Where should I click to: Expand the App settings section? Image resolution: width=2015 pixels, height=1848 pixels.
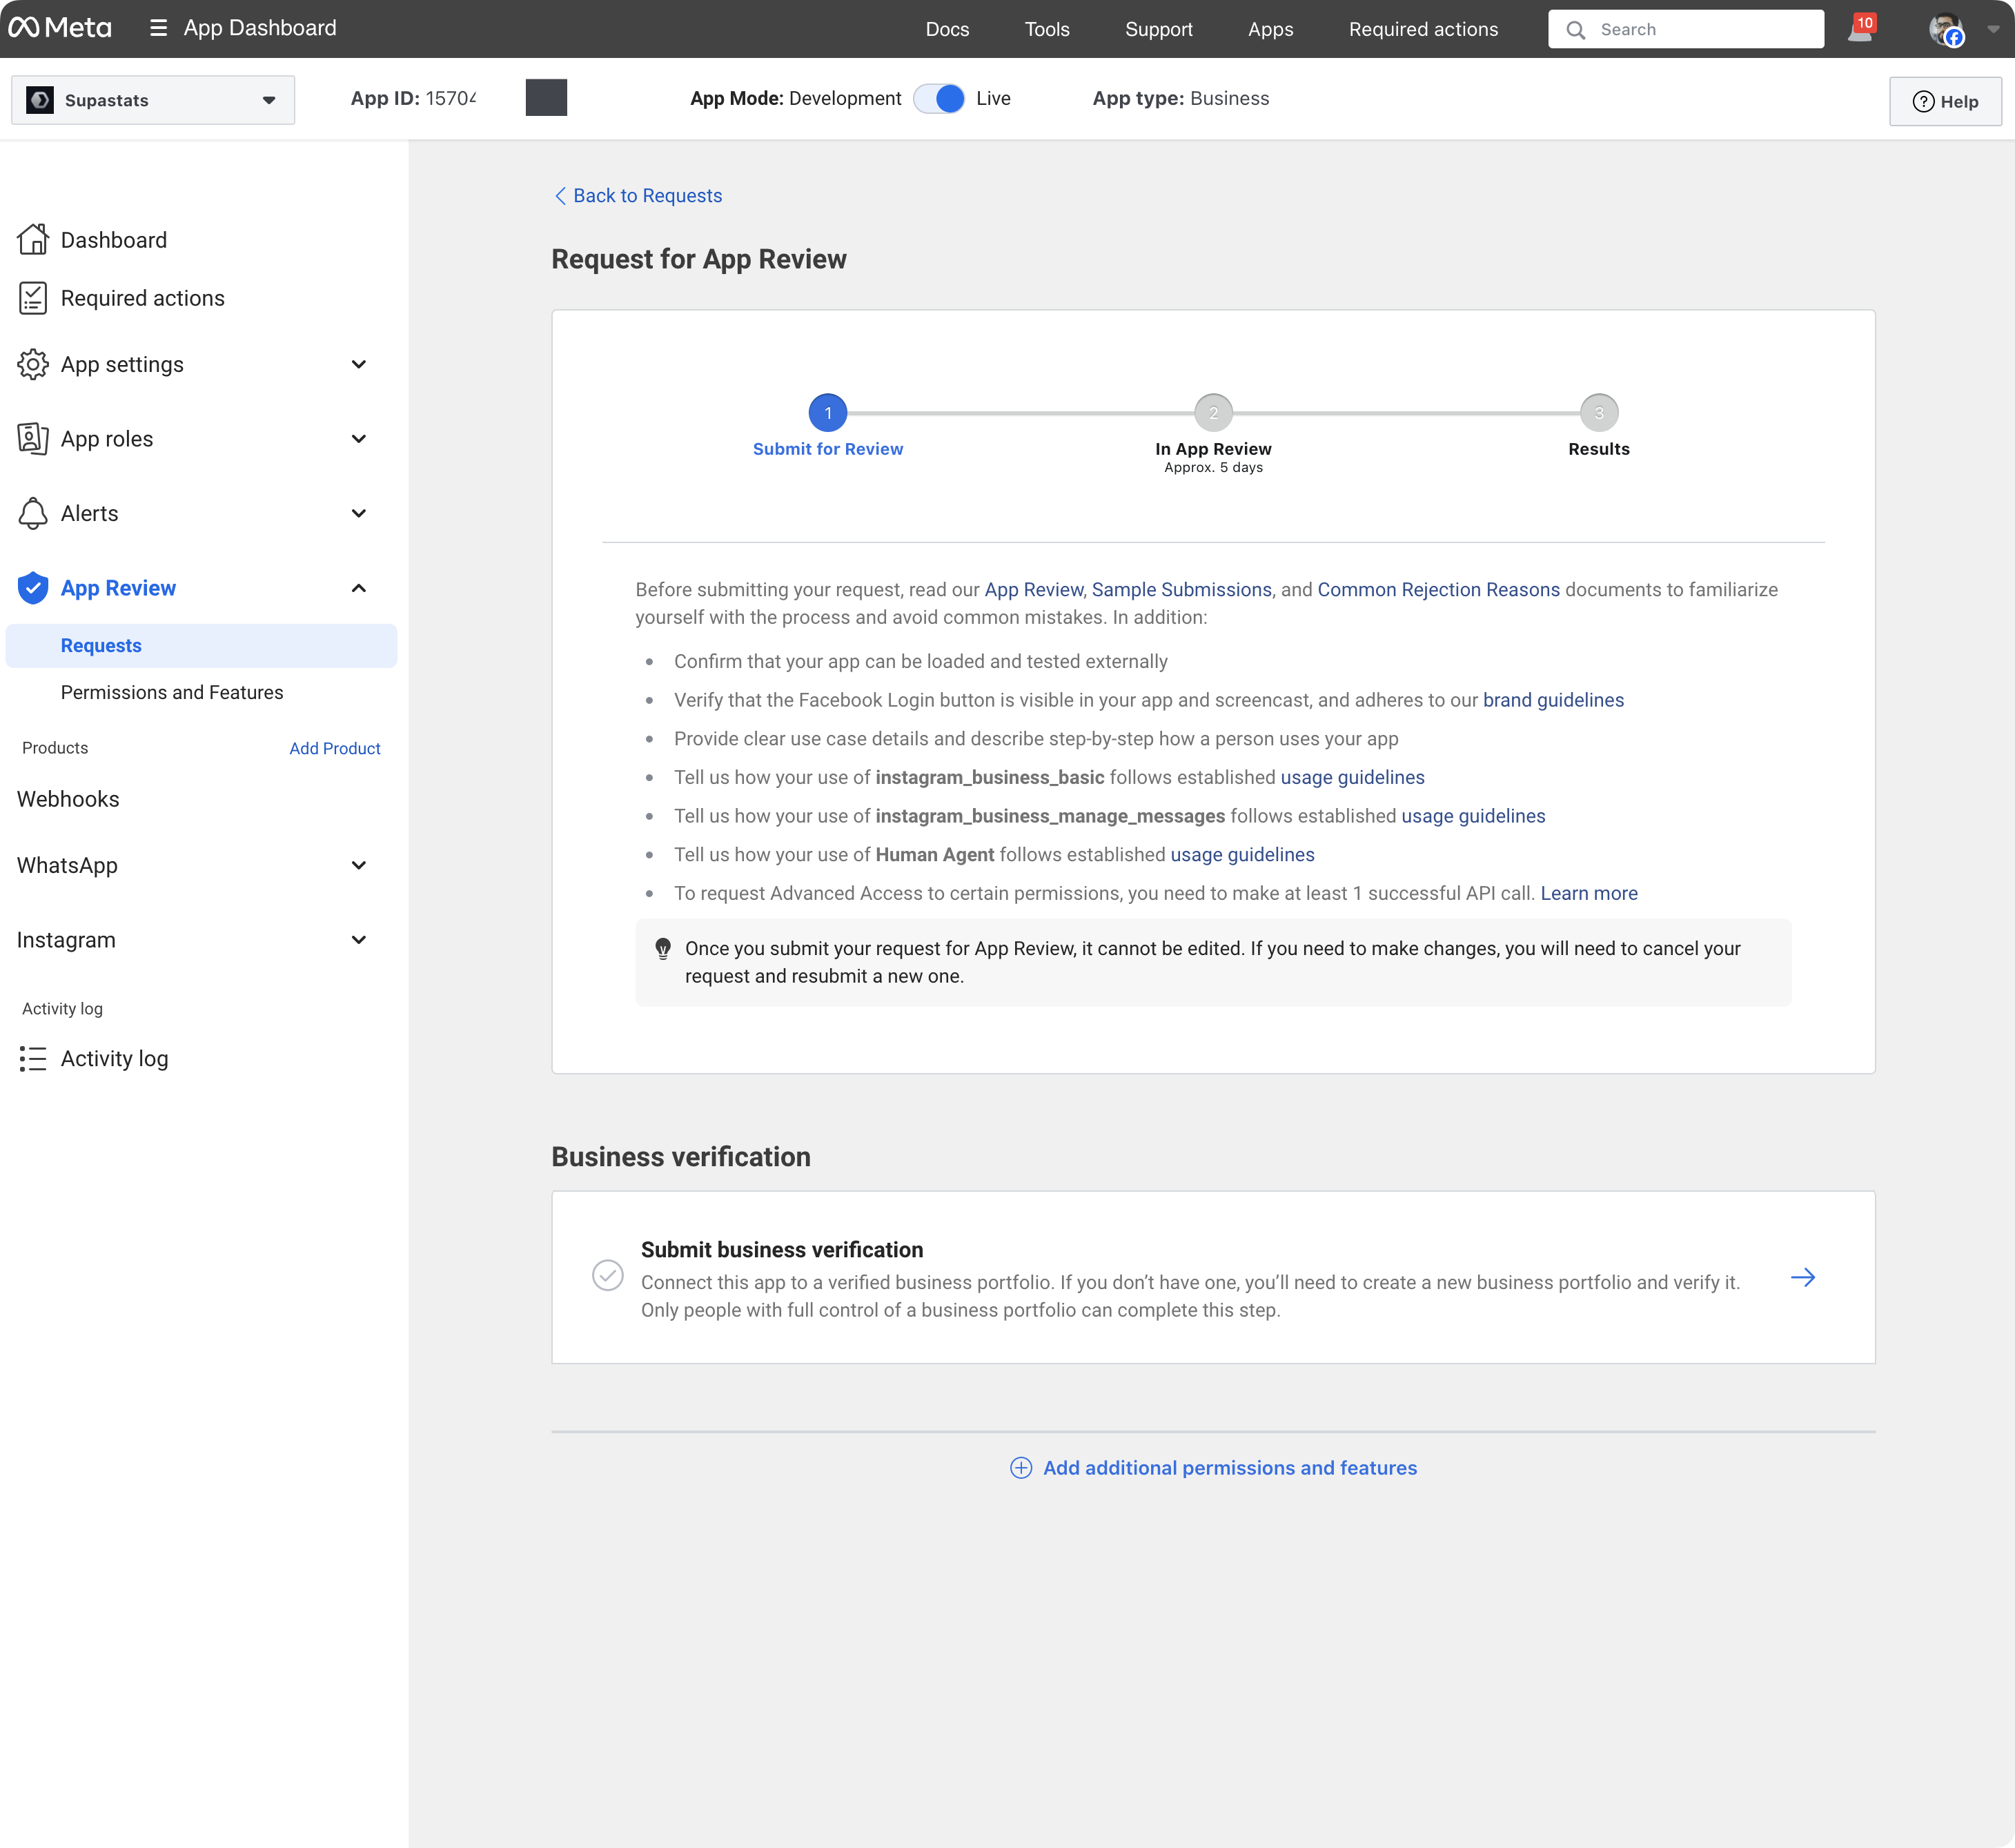click(x=358, y=365)
